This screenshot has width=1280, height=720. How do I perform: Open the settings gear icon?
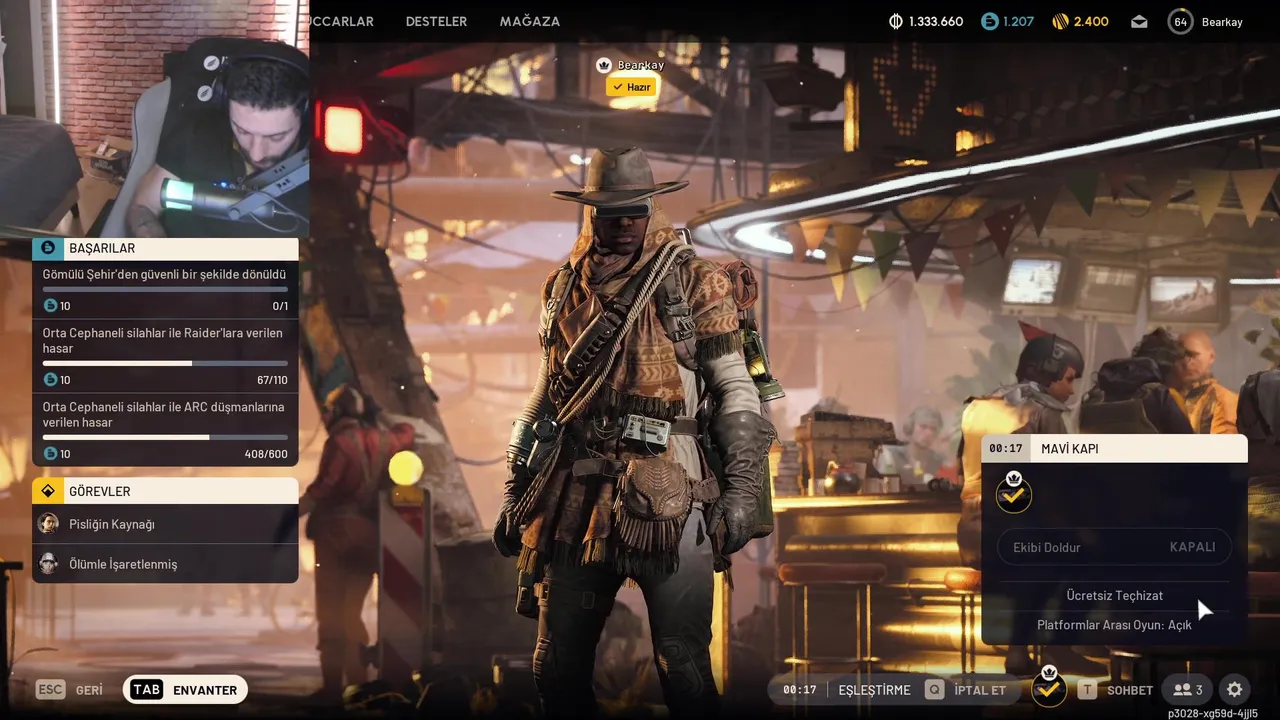pyautogui.click(x=1235, y=690)
